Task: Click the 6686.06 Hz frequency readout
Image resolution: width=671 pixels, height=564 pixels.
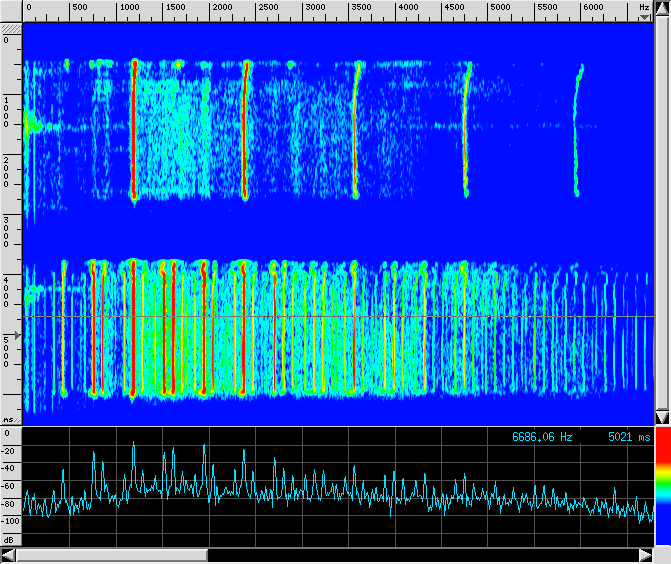Action: click(542, 437)
